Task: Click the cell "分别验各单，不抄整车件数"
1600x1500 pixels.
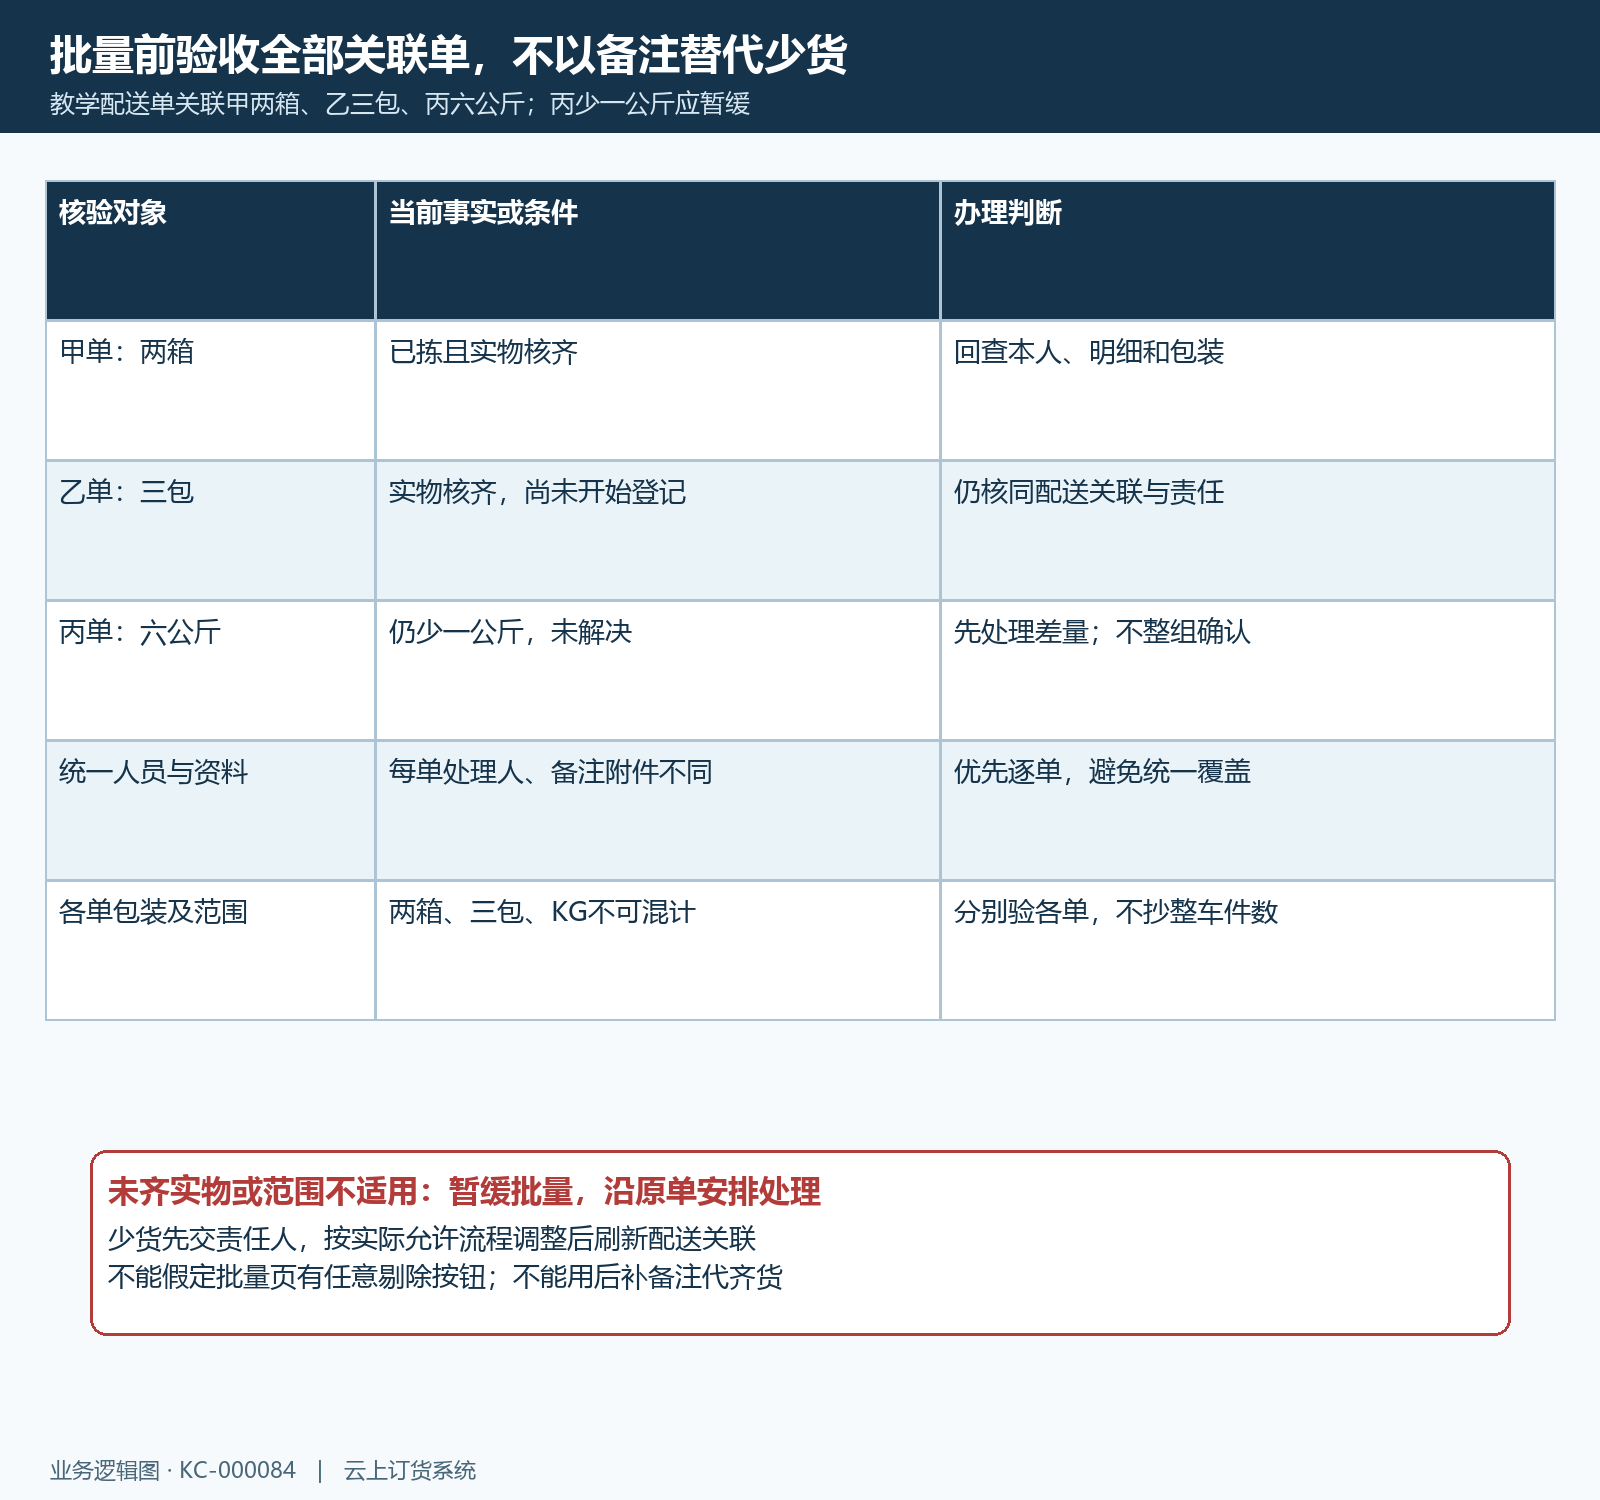Action: [x=1248, y=951]
